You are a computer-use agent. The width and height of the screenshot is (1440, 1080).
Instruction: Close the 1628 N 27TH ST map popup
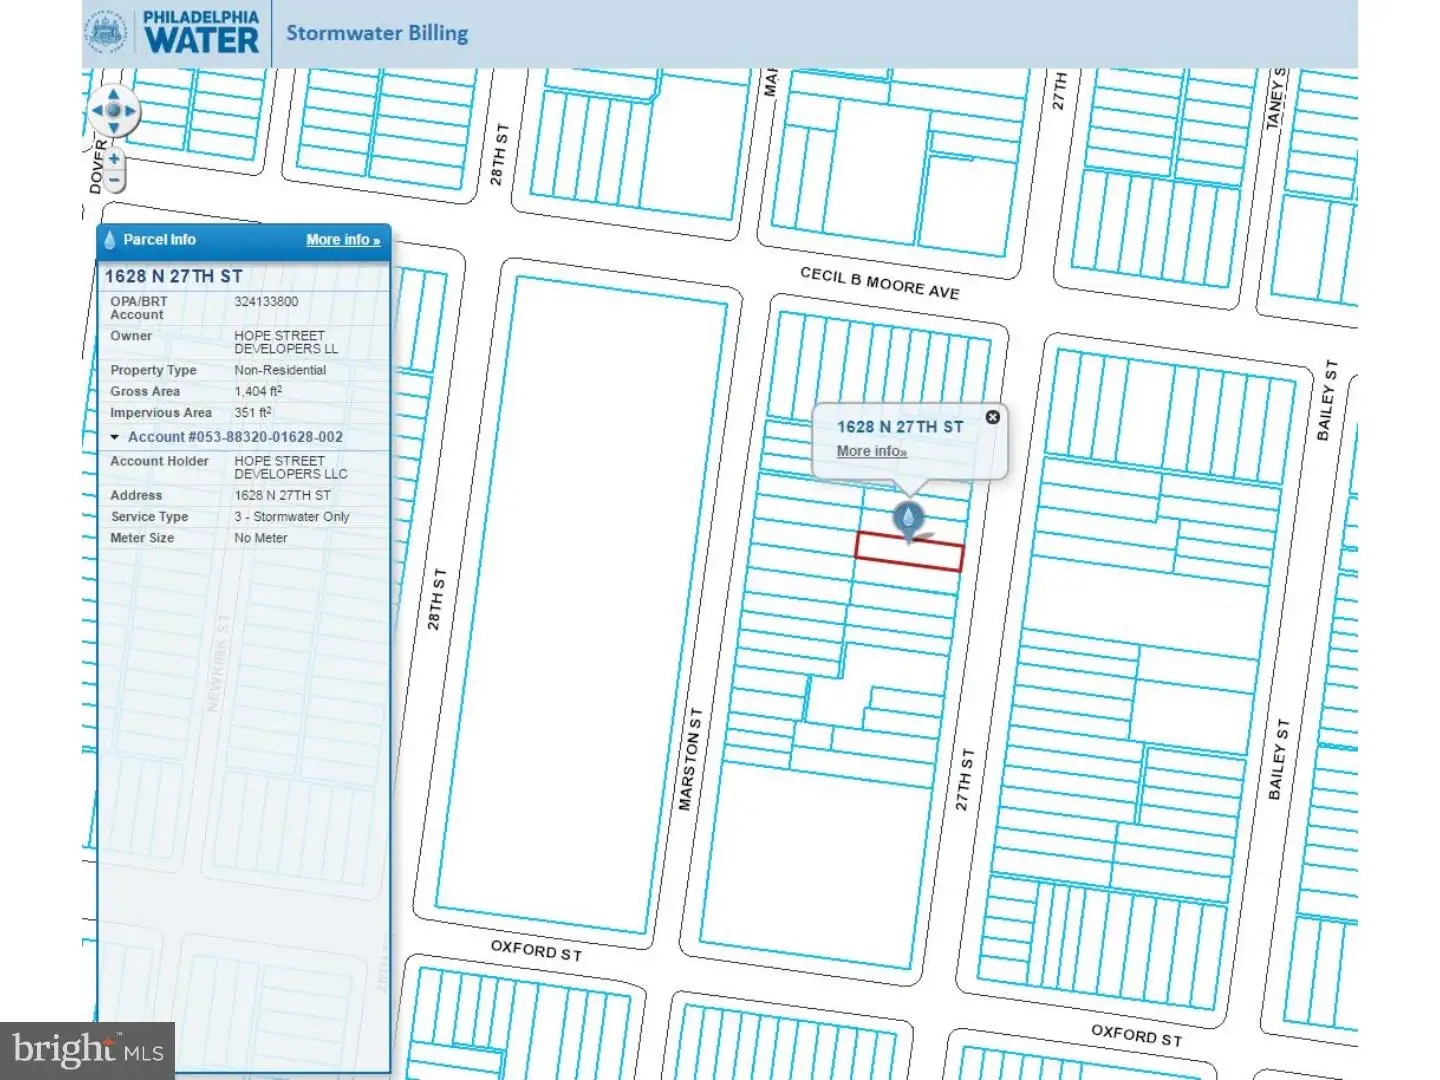[x=992, y=417]
